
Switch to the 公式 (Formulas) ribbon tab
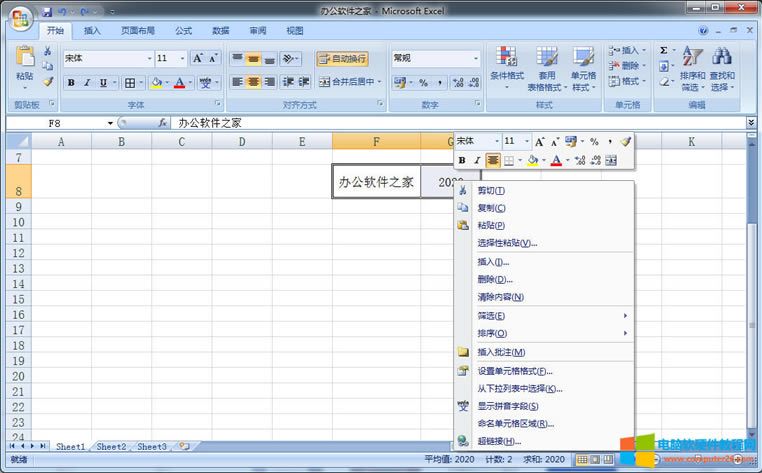[x=183, y=31]
